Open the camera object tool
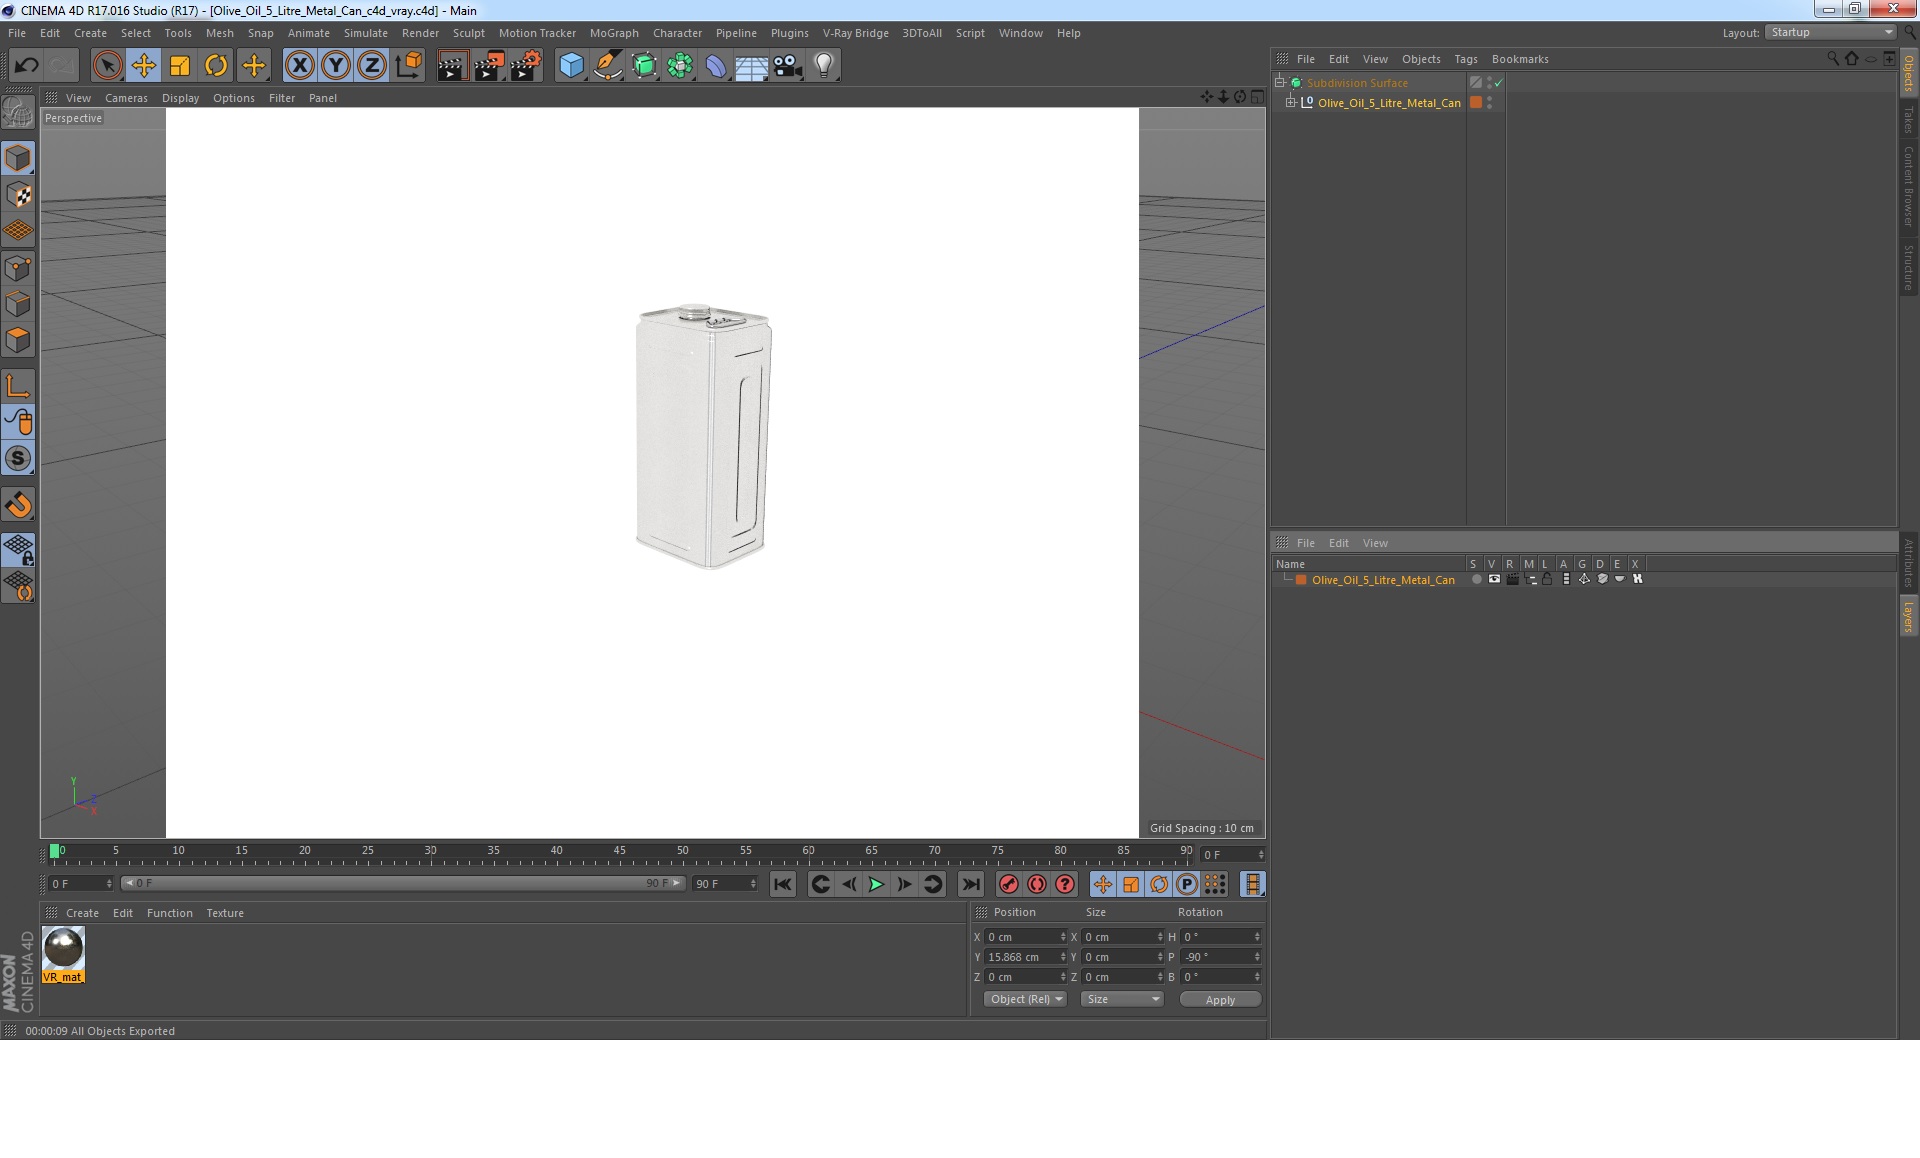Image resolution: width=1920 pixels, height=1158 pixels. click(788, 66)
